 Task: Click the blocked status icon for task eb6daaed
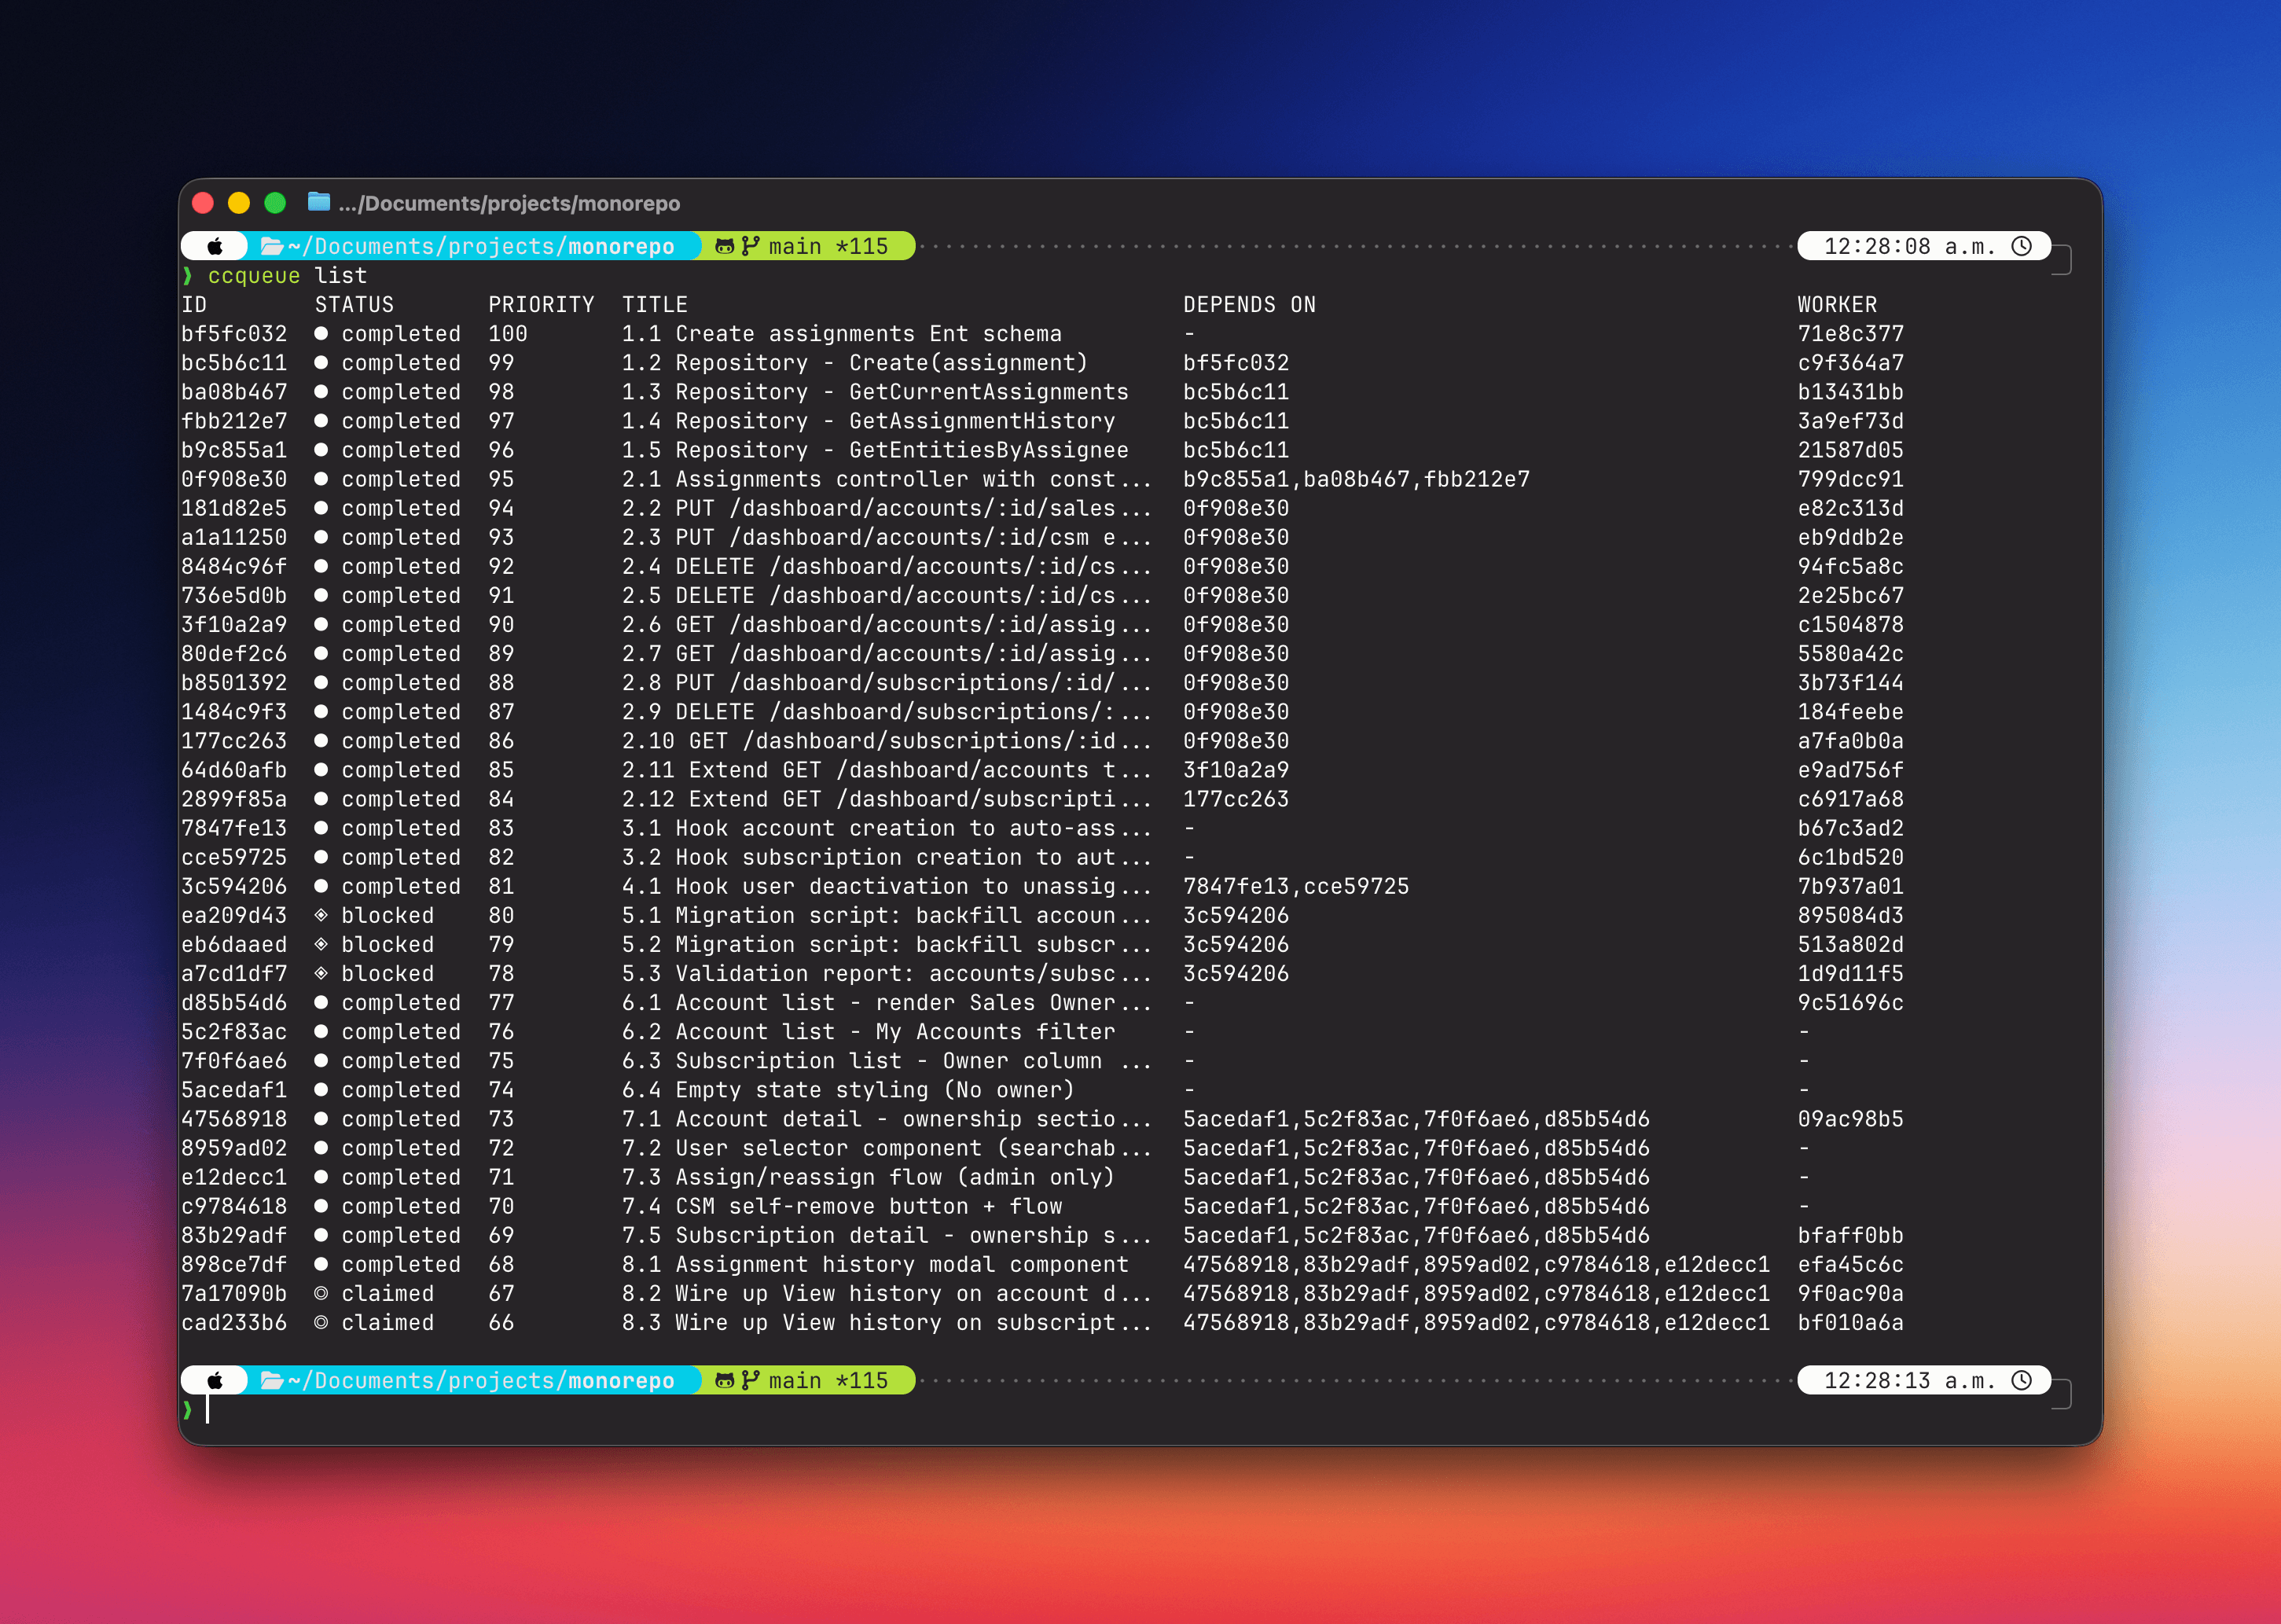pyautogui.click(x=321, y=944)
